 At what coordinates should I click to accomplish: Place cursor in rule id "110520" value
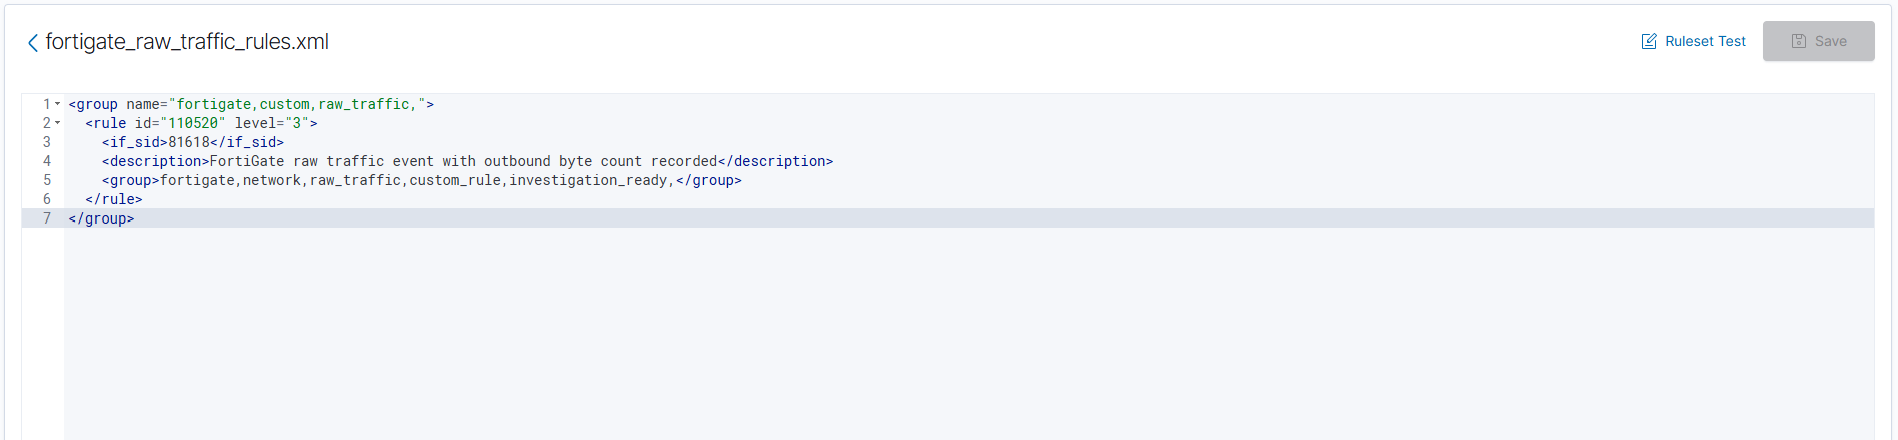click(193, 123)
